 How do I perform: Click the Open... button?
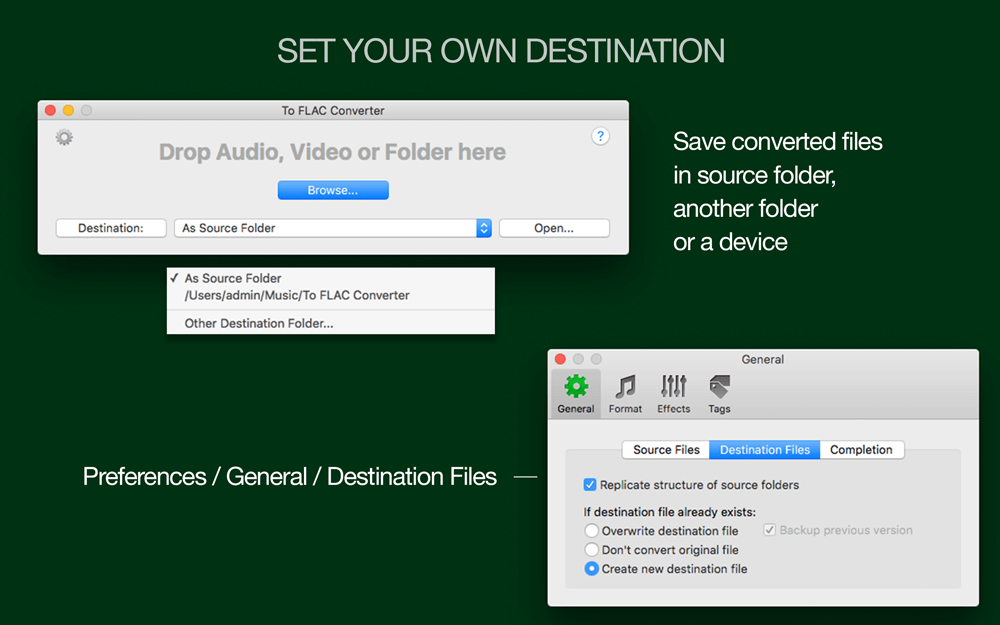tap(554, 228)
